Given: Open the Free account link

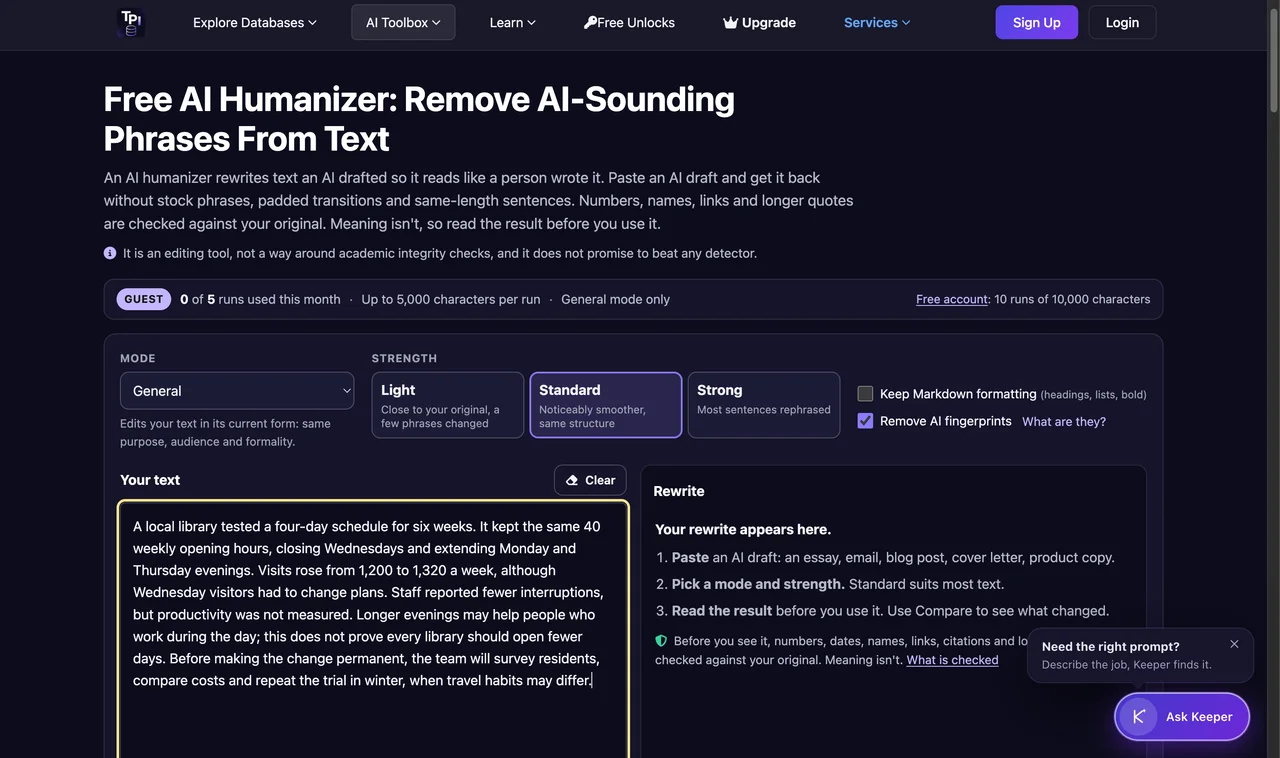Looking at the screenshot, I should click(952, 299).
